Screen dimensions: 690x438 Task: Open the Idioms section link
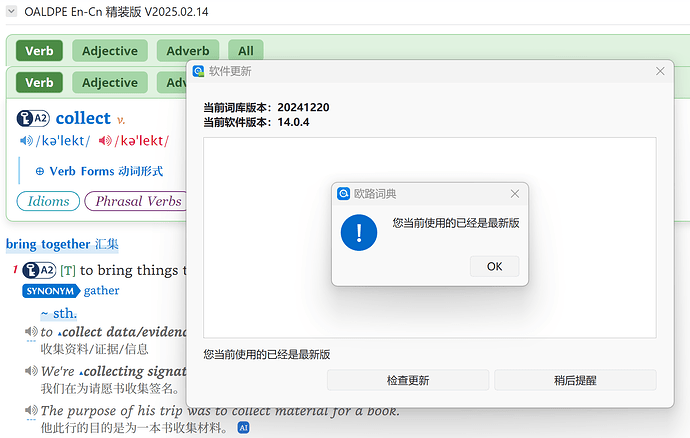point(48,201)
